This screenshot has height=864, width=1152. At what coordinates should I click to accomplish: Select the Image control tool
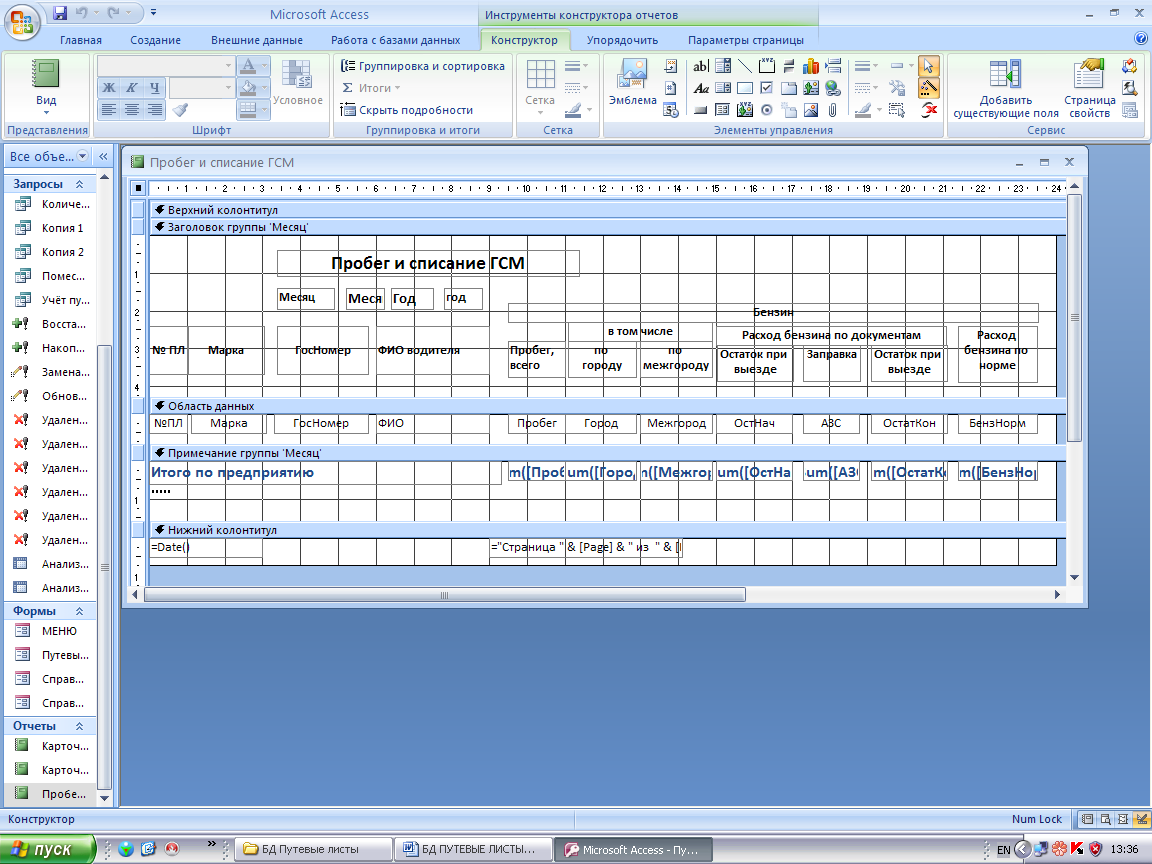click(x=810, y=110)
